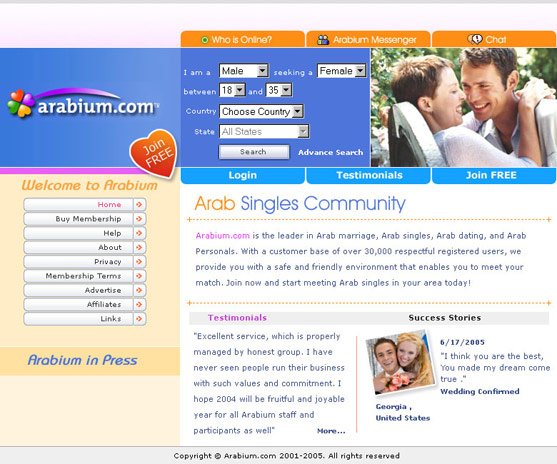Open the Advance Search link

pyautogui.click(x=330, y=152)
